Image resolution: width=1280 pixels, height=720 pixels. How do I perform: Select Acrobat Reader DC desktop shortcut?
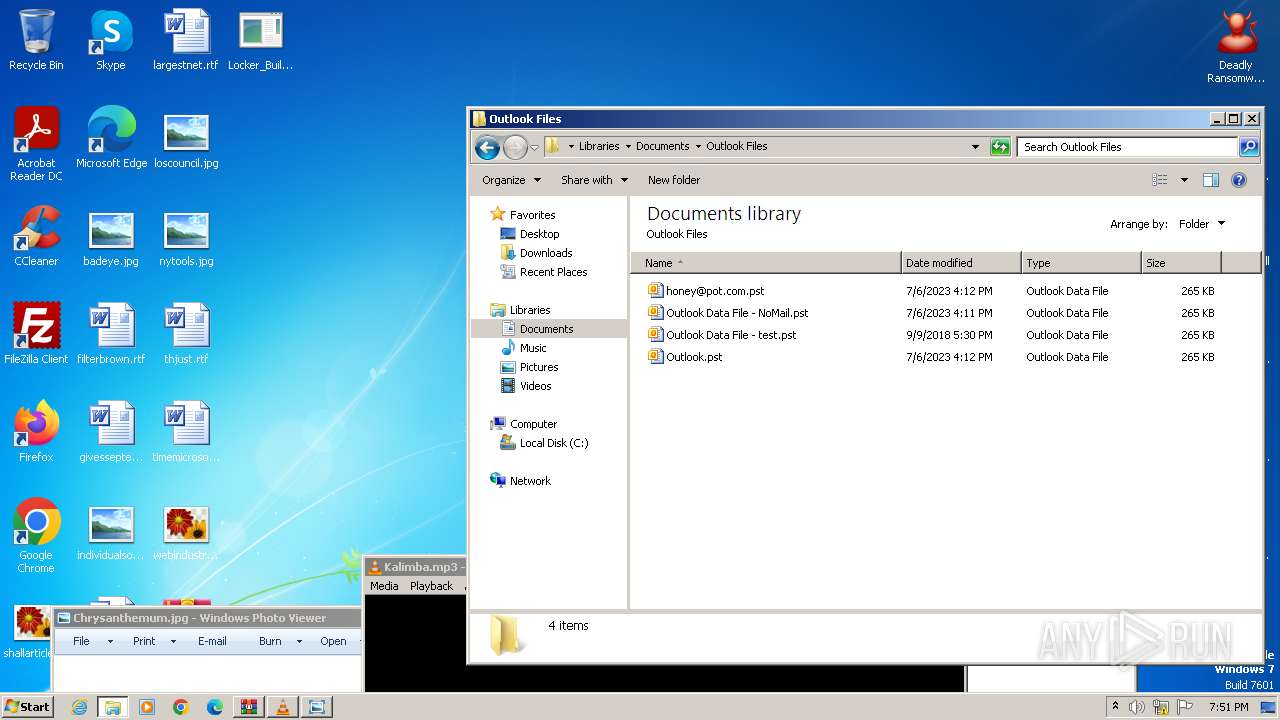[36, 145]
